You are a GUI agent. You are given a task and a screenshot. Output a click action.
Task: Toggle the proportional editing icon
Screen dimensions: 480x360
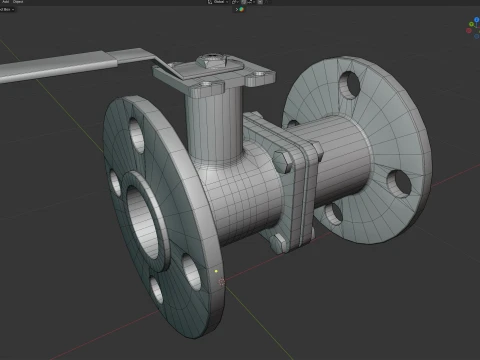click(x=260, y=2)
